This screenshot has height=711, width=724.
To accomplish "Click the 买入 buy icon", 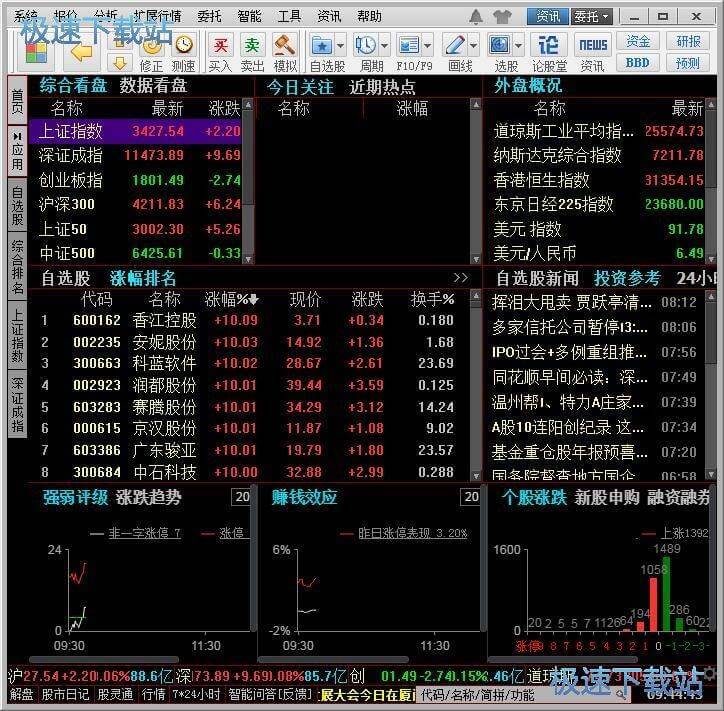I will click(220, 45).
